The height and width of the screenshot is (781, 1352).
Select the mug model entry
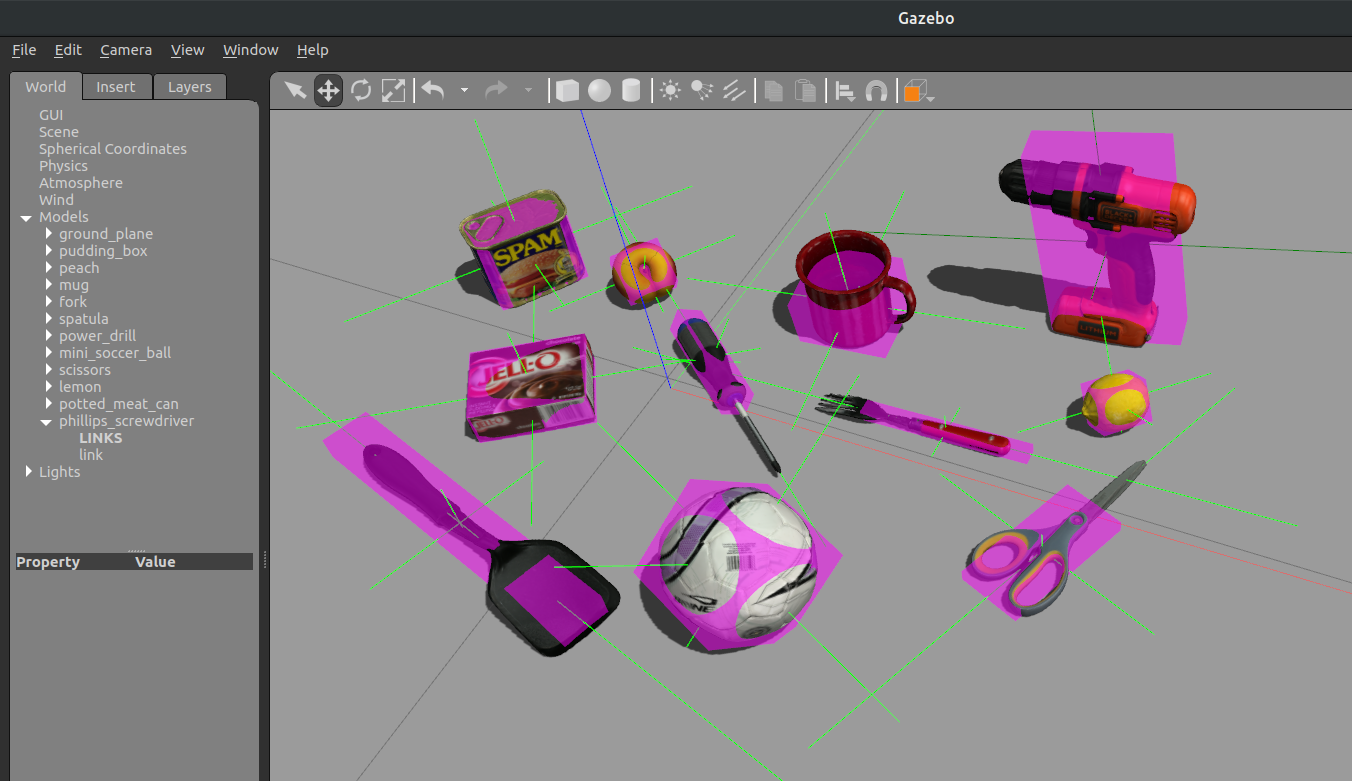74,285
